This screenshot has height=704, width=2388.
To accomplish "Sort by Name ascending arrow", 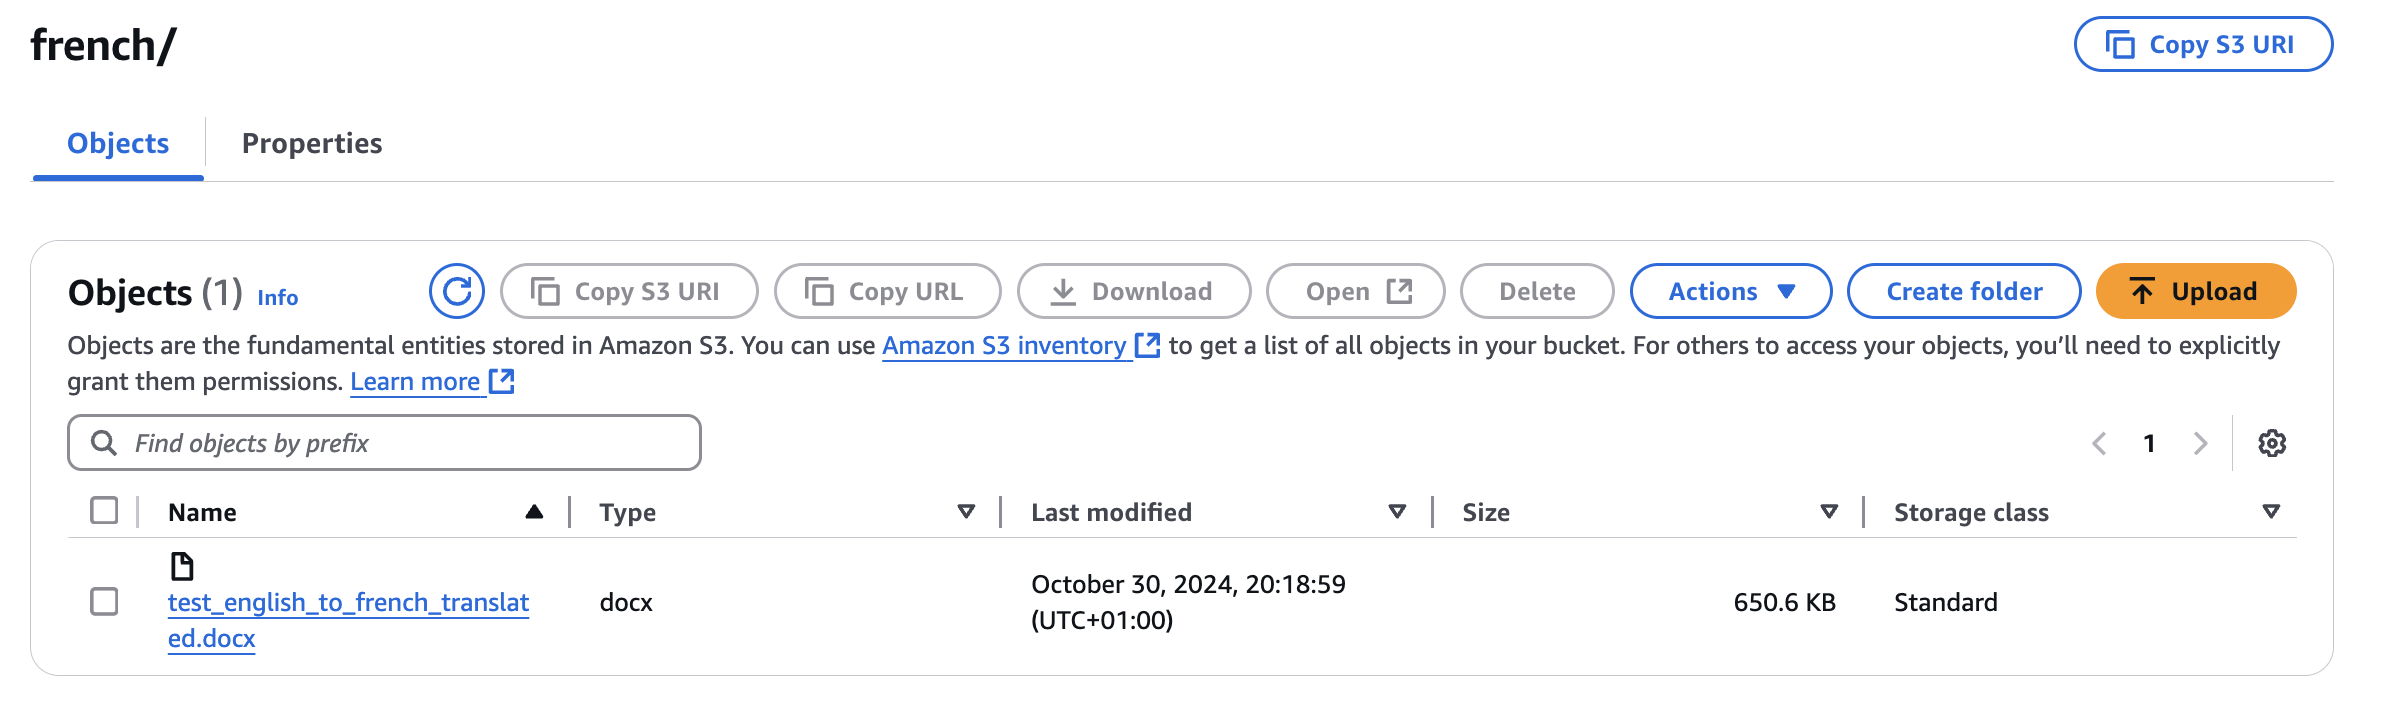I will [x=535, y=512].
